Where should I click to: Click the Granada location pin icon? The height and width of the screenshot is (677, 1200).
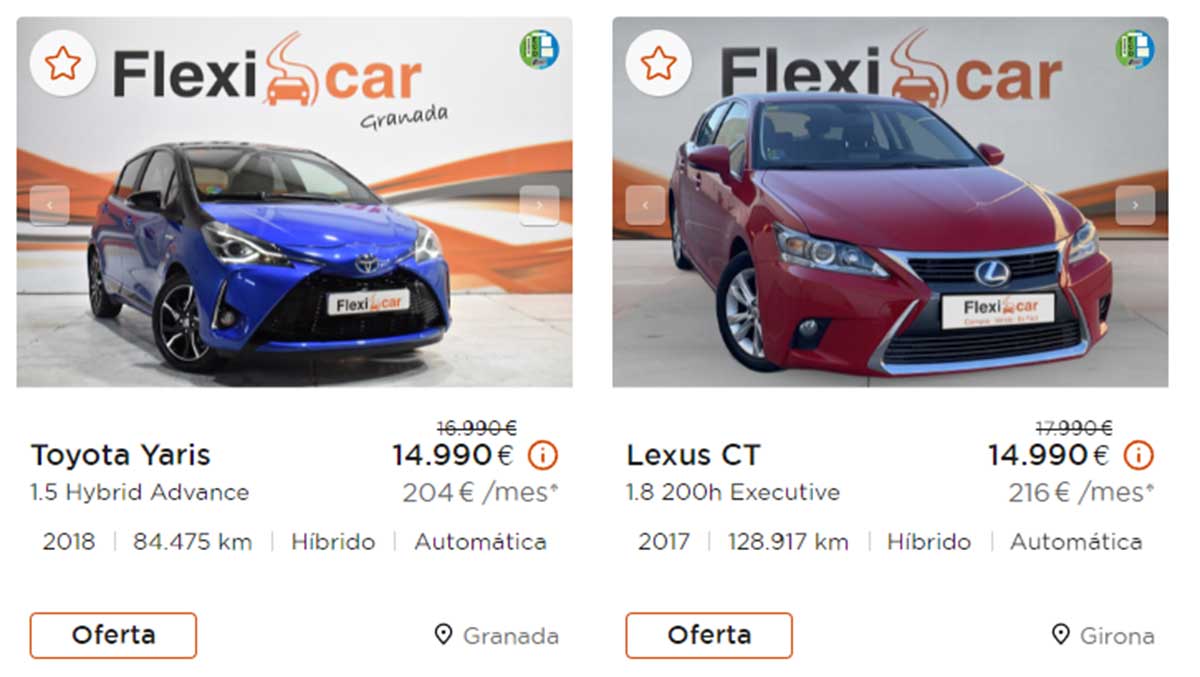pos(444,635)
